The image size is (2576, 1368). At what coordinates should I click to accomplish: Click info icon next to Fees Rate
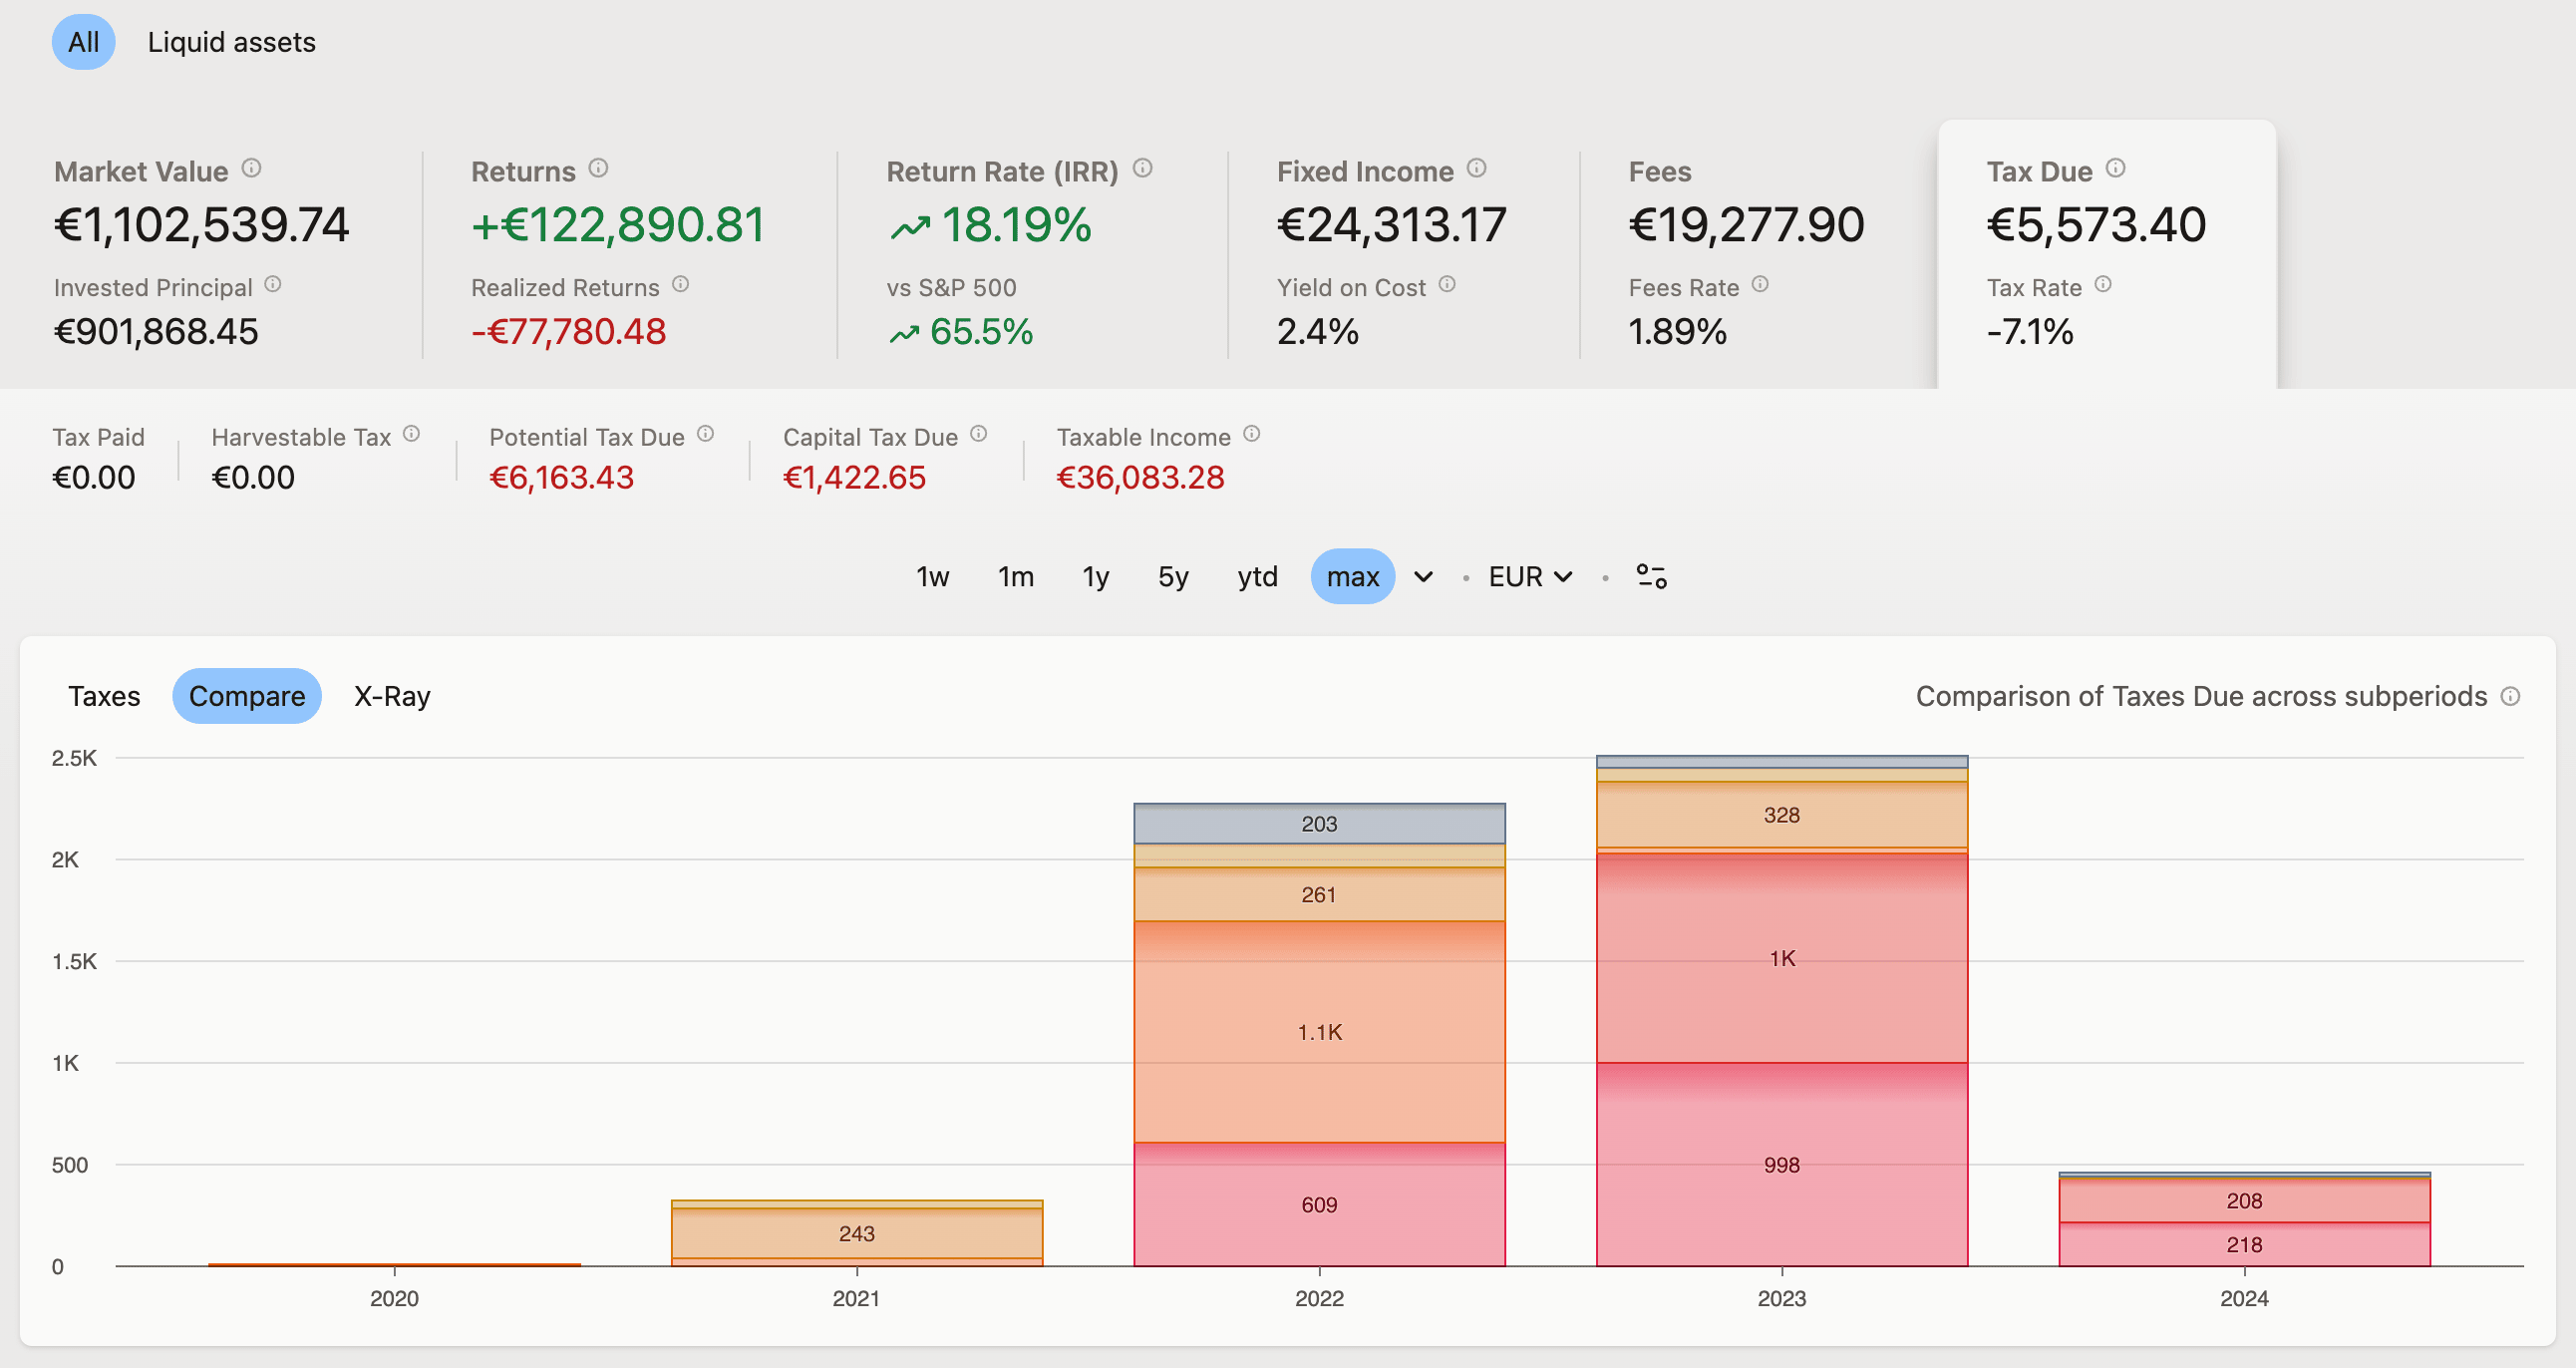(x=1761, y=285)
